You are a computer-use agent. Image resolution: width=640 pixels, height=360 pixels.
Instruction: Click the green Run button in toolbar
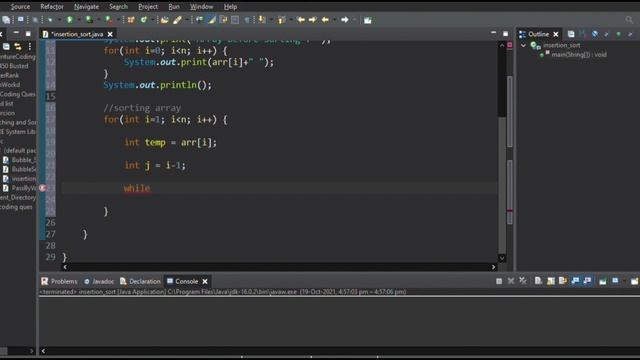coord(70,20)
